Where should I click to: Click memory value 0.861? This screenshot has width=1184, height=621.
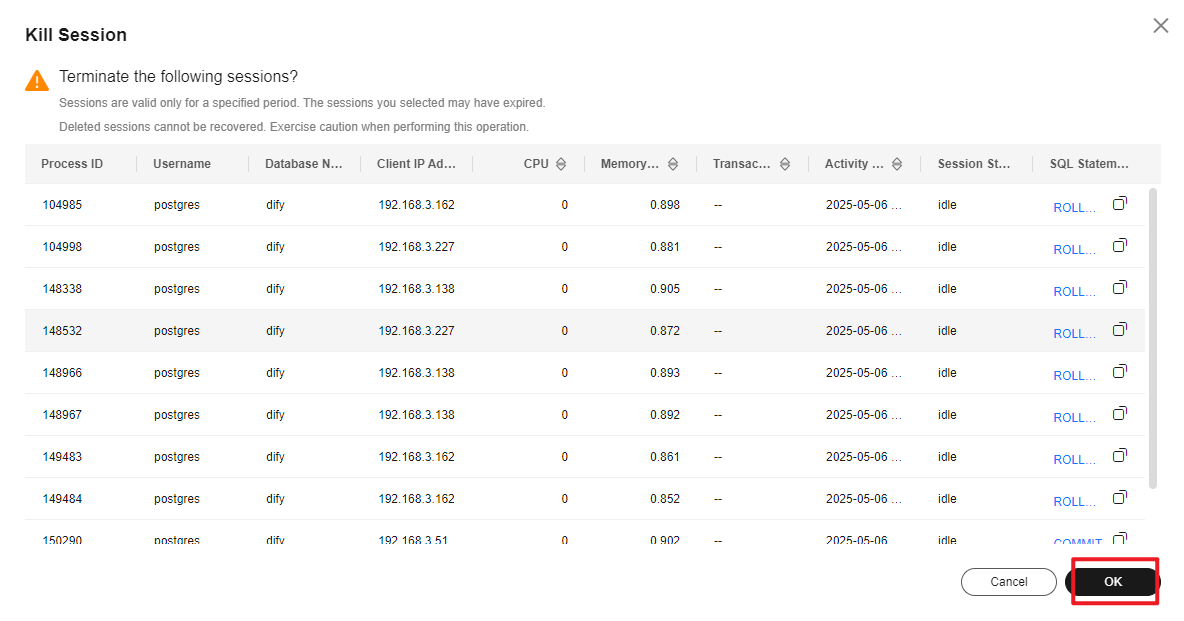pyautogui.click(x=664, y=457)
